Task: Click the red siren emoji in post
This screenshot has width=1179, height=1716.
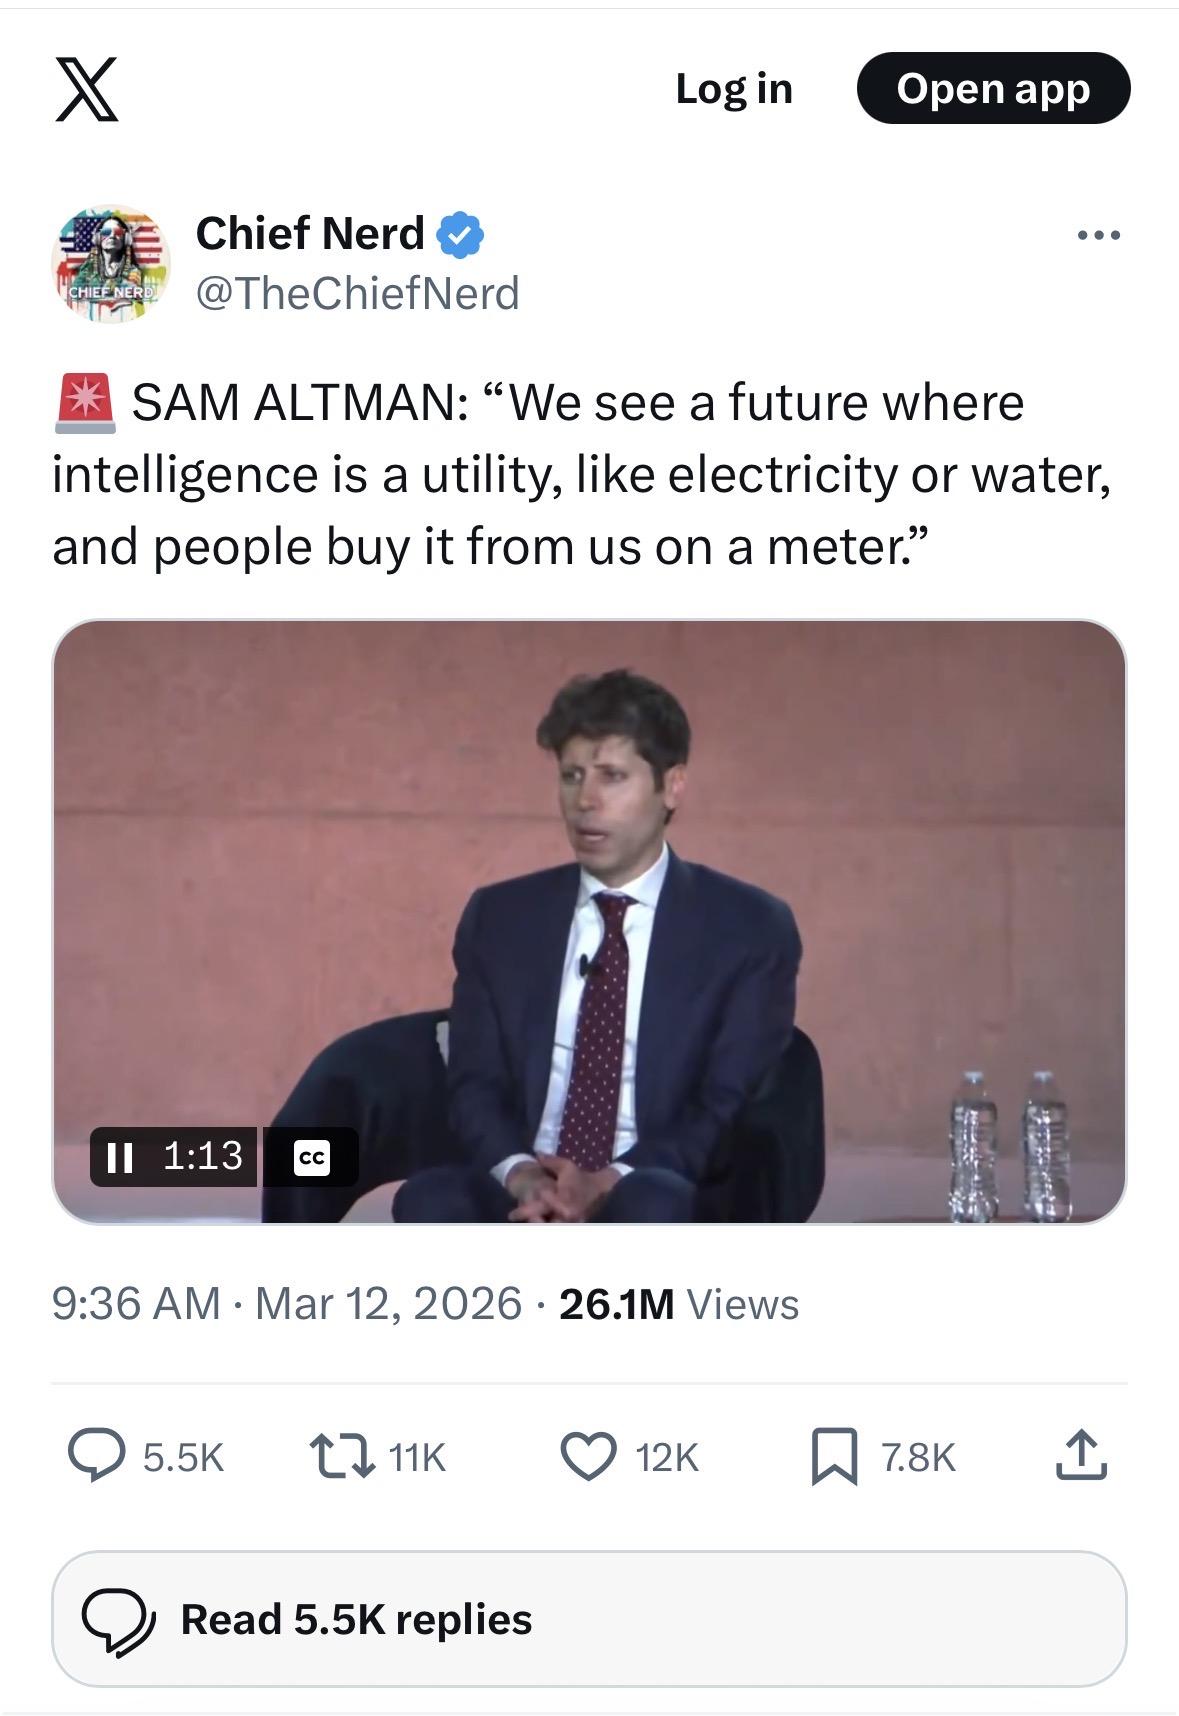Action: (85, 404)
